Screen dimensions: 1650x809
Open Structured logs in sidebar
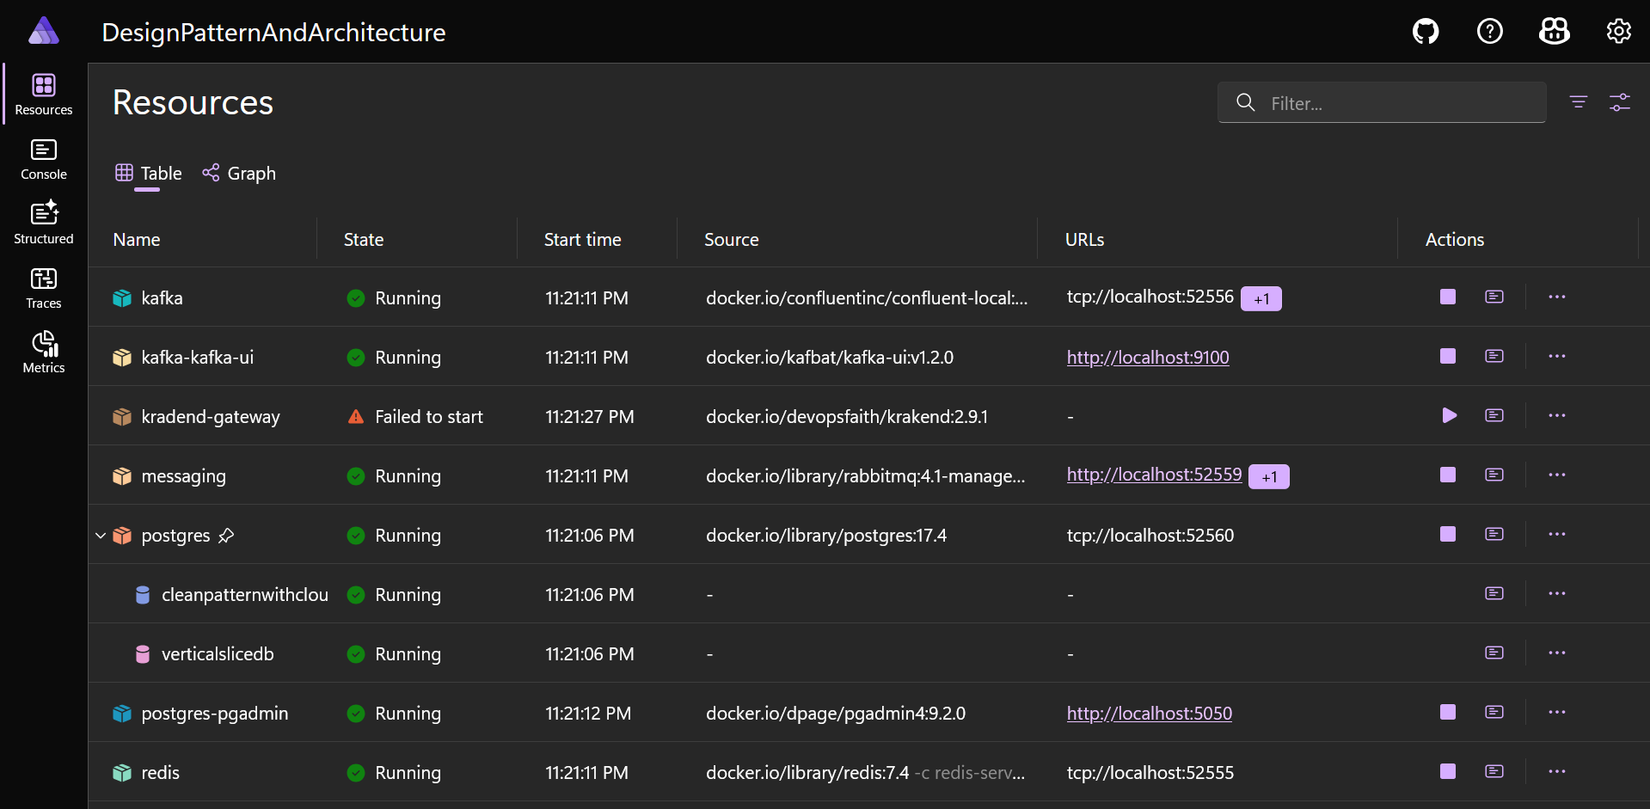tap(44, 223)
